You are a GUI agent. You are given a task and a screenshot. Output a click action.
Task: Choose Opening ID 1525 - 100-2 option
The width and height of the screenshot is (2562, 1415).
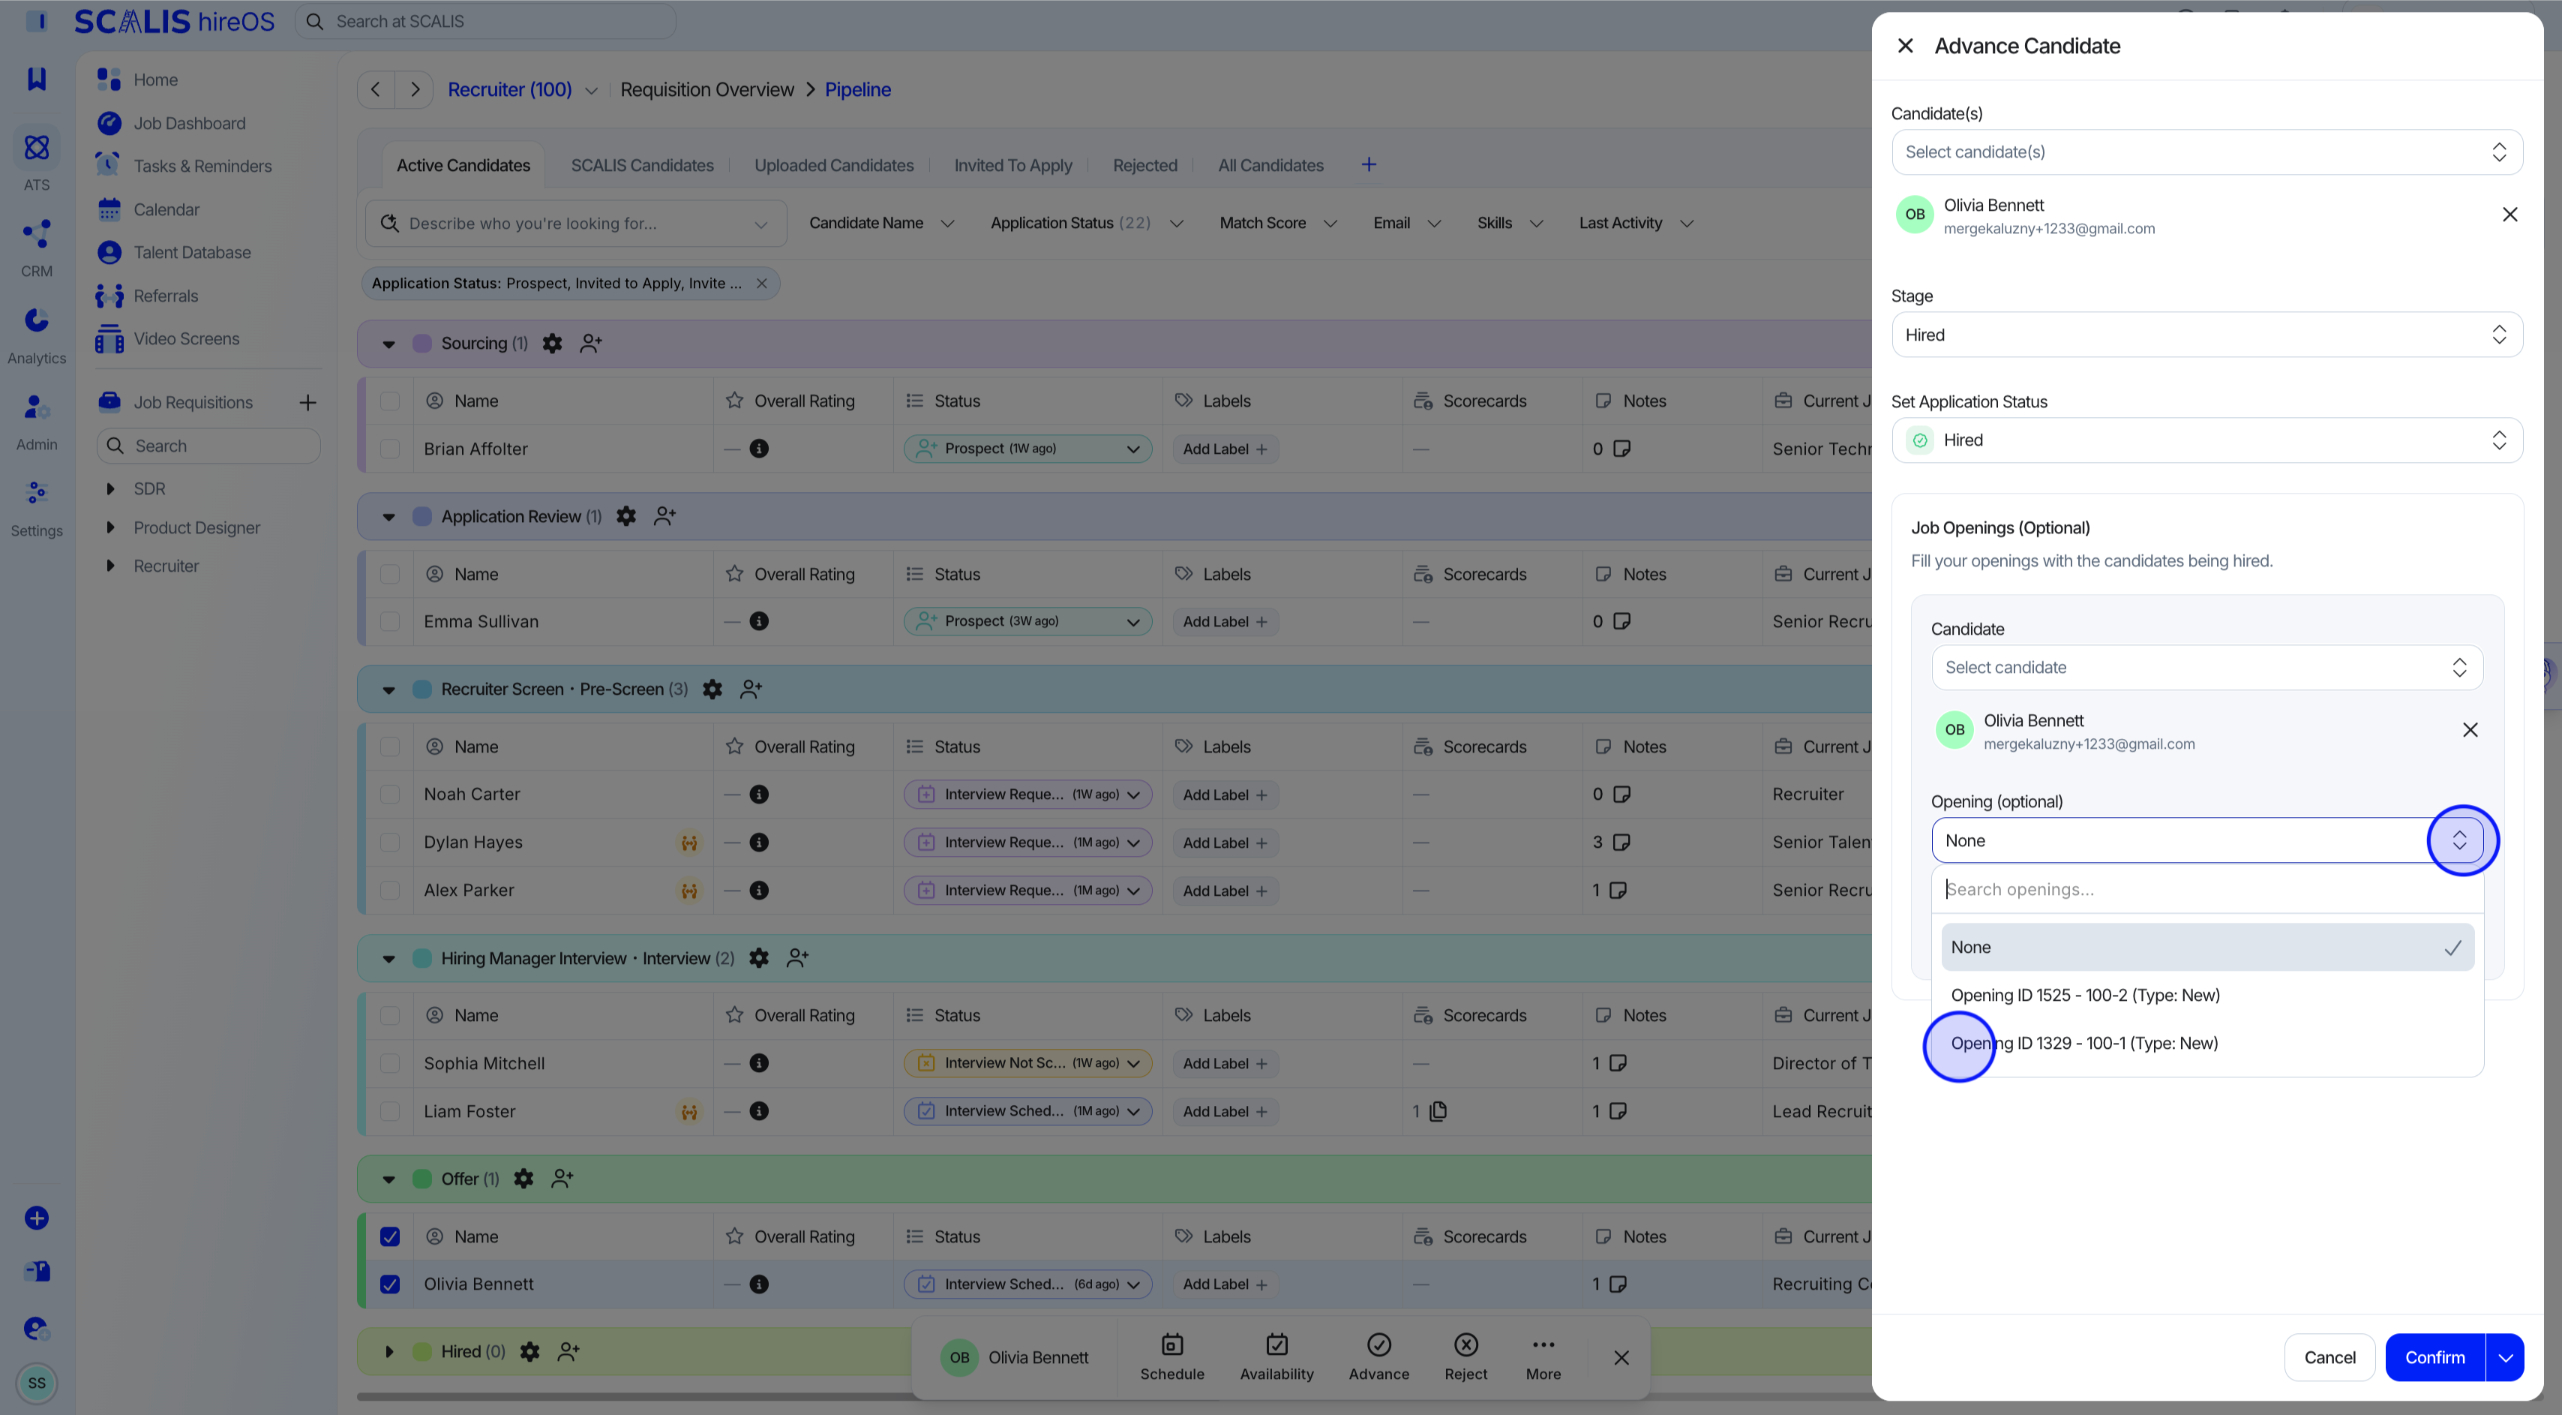(x=2206, y=996)
